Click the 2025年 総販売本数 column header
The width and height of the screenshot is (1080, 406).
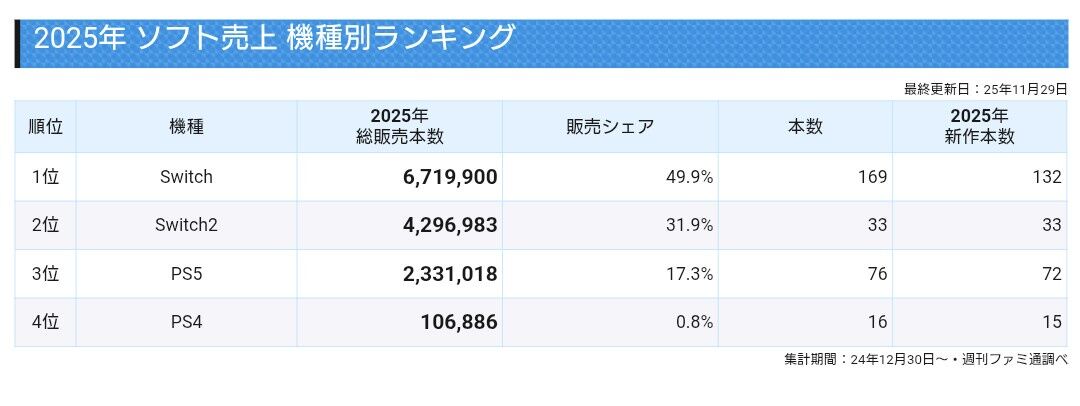click(x=399, y=127)
